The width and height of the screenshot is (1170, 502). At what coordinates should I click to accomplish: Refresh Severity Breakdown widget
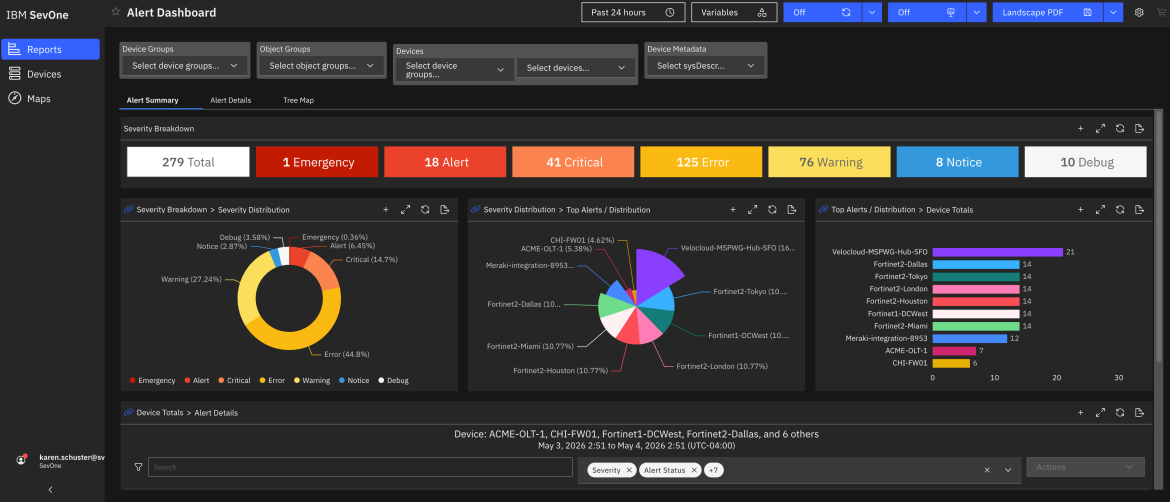(x=1120, y=128)
